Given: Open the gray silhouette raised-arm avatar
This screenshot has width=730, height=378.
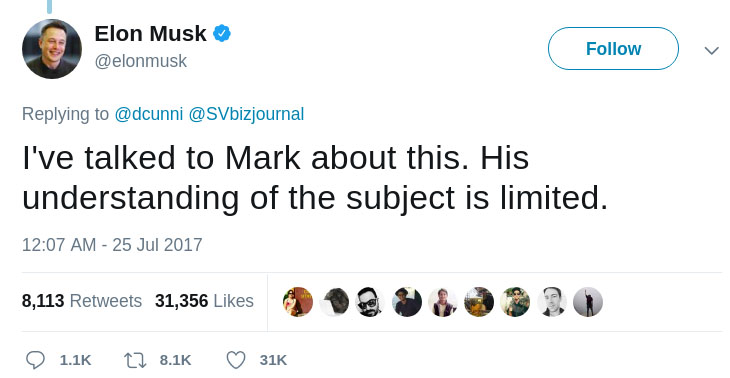Looking at the screenshot, I should 588,302.
